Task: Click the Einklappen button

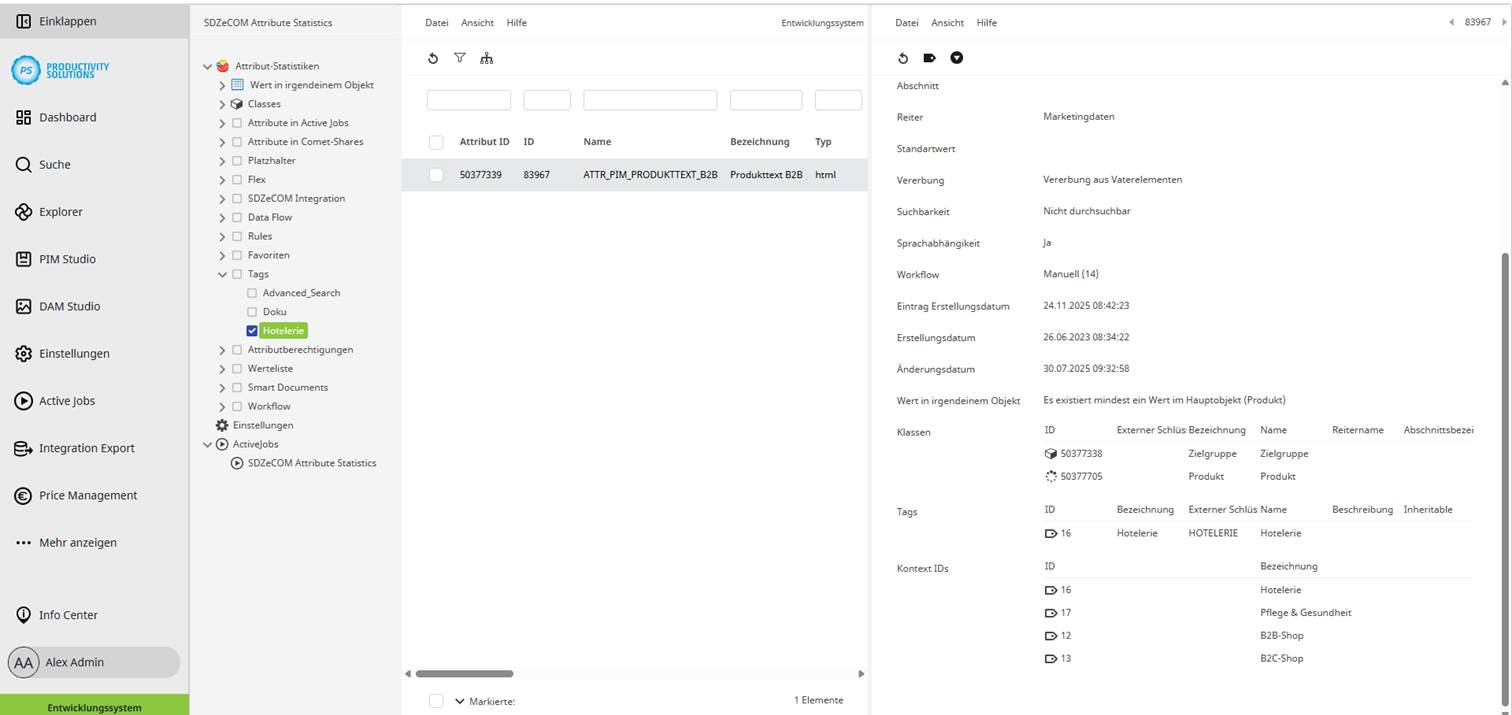Action: click(x=60, y=20)
